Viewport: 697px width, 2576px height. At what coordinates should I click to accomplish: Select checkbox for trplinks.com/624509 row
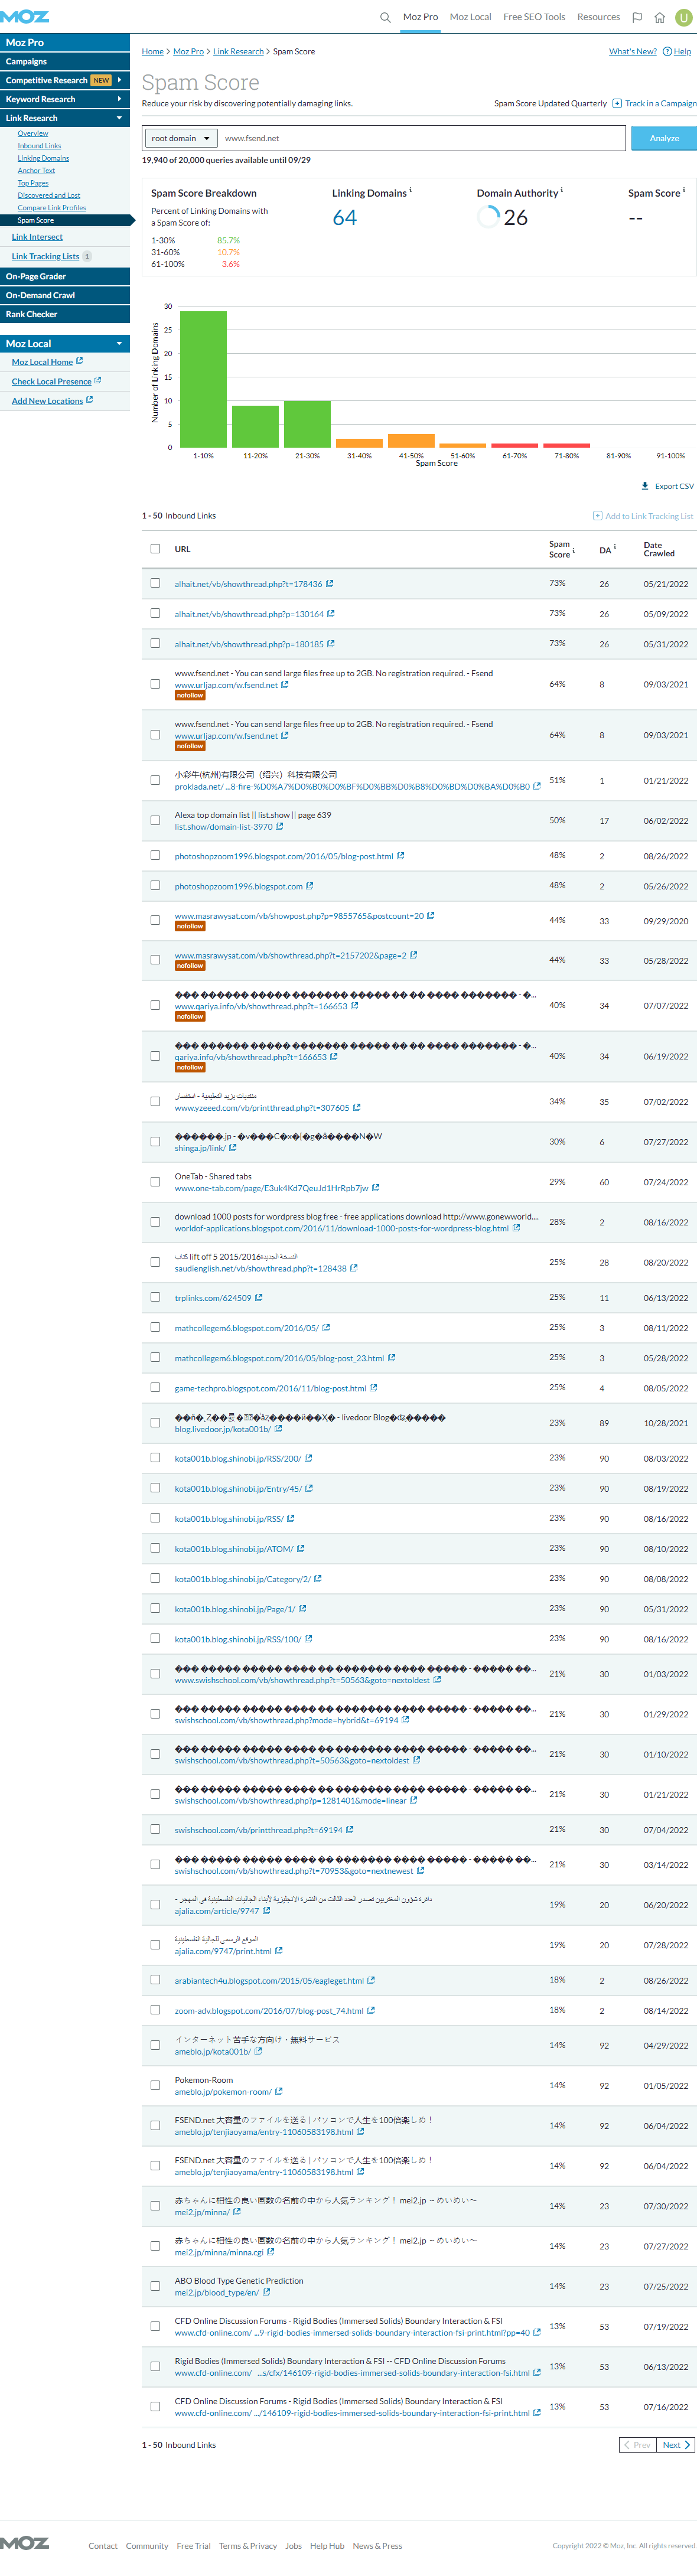(x=155, y=1297)
